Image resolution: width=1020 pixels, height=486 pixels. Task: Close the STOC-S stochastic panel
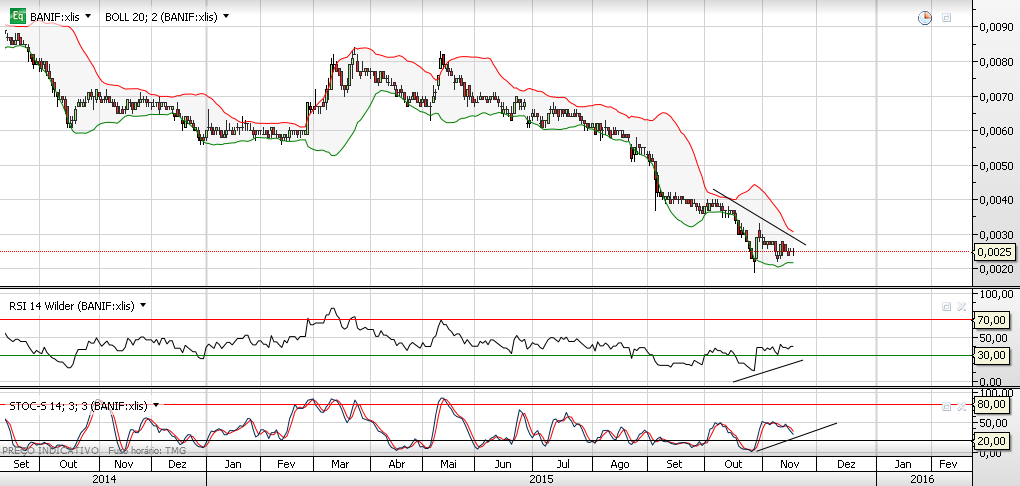coord(961,406)
